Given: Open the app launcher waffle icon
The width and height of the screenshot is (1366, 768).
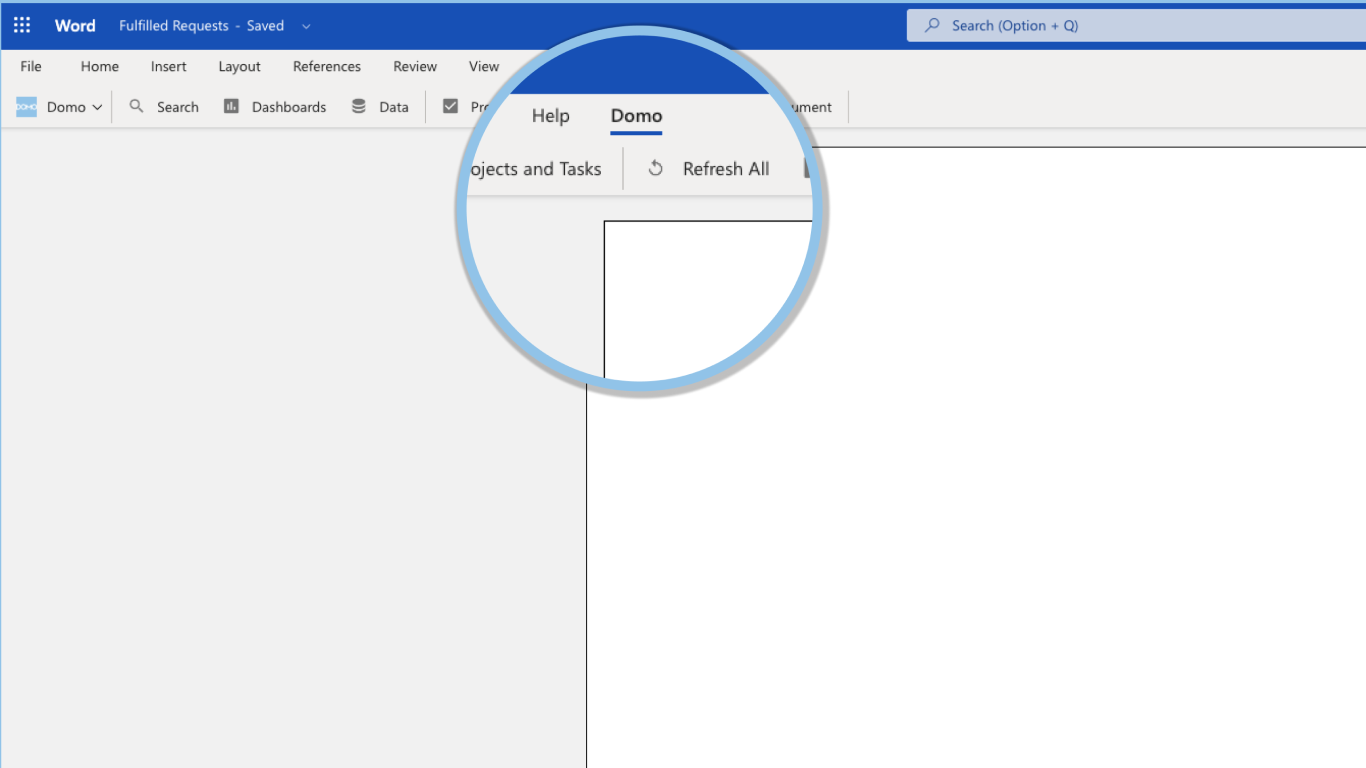Looking at the screenshot, I should click(22, 25).
